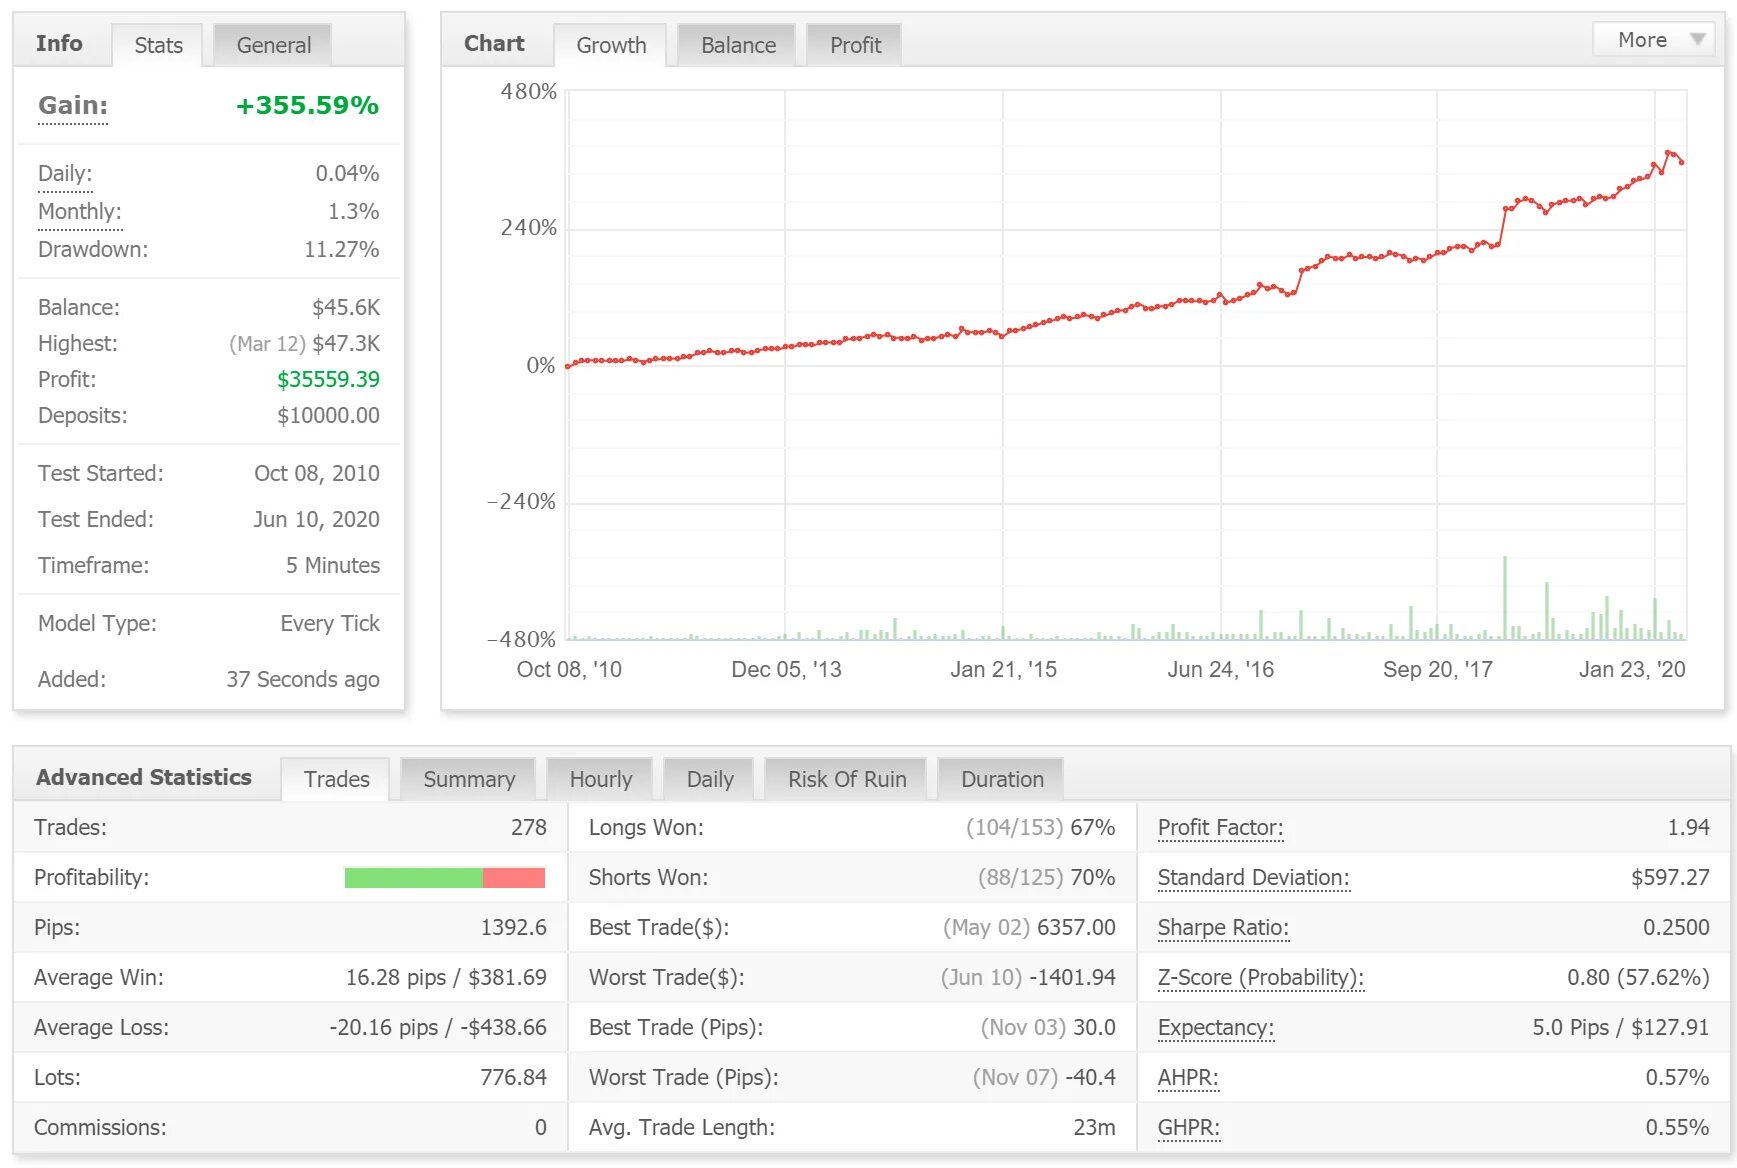
Task: Click the $597.27 standard deviation value
Action: click(1670, 877)
